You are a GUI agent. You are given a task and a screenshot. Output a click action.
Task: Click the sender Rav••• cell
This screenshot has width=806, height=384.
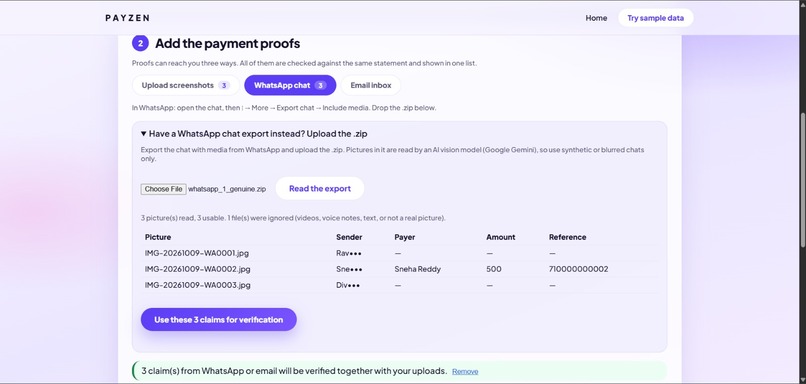pyautogui.click(x=348, y=253)
